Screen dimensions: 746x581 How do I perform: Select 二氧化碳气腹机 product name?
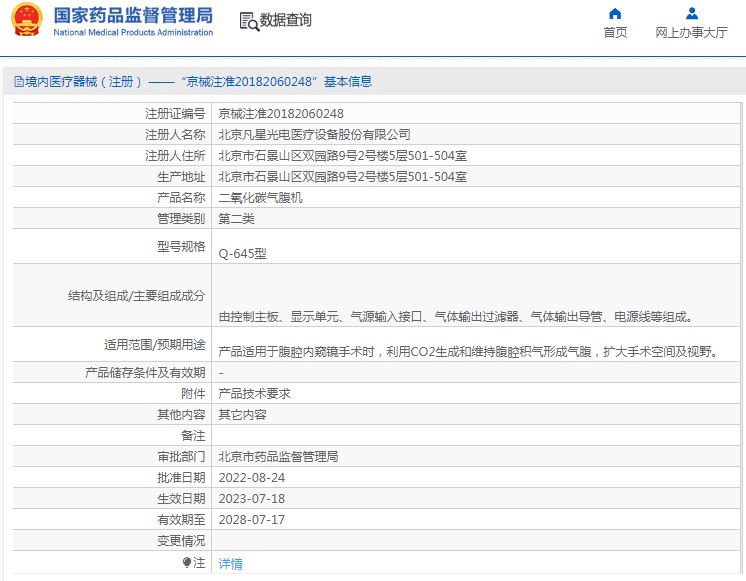[x=260, y=197]
